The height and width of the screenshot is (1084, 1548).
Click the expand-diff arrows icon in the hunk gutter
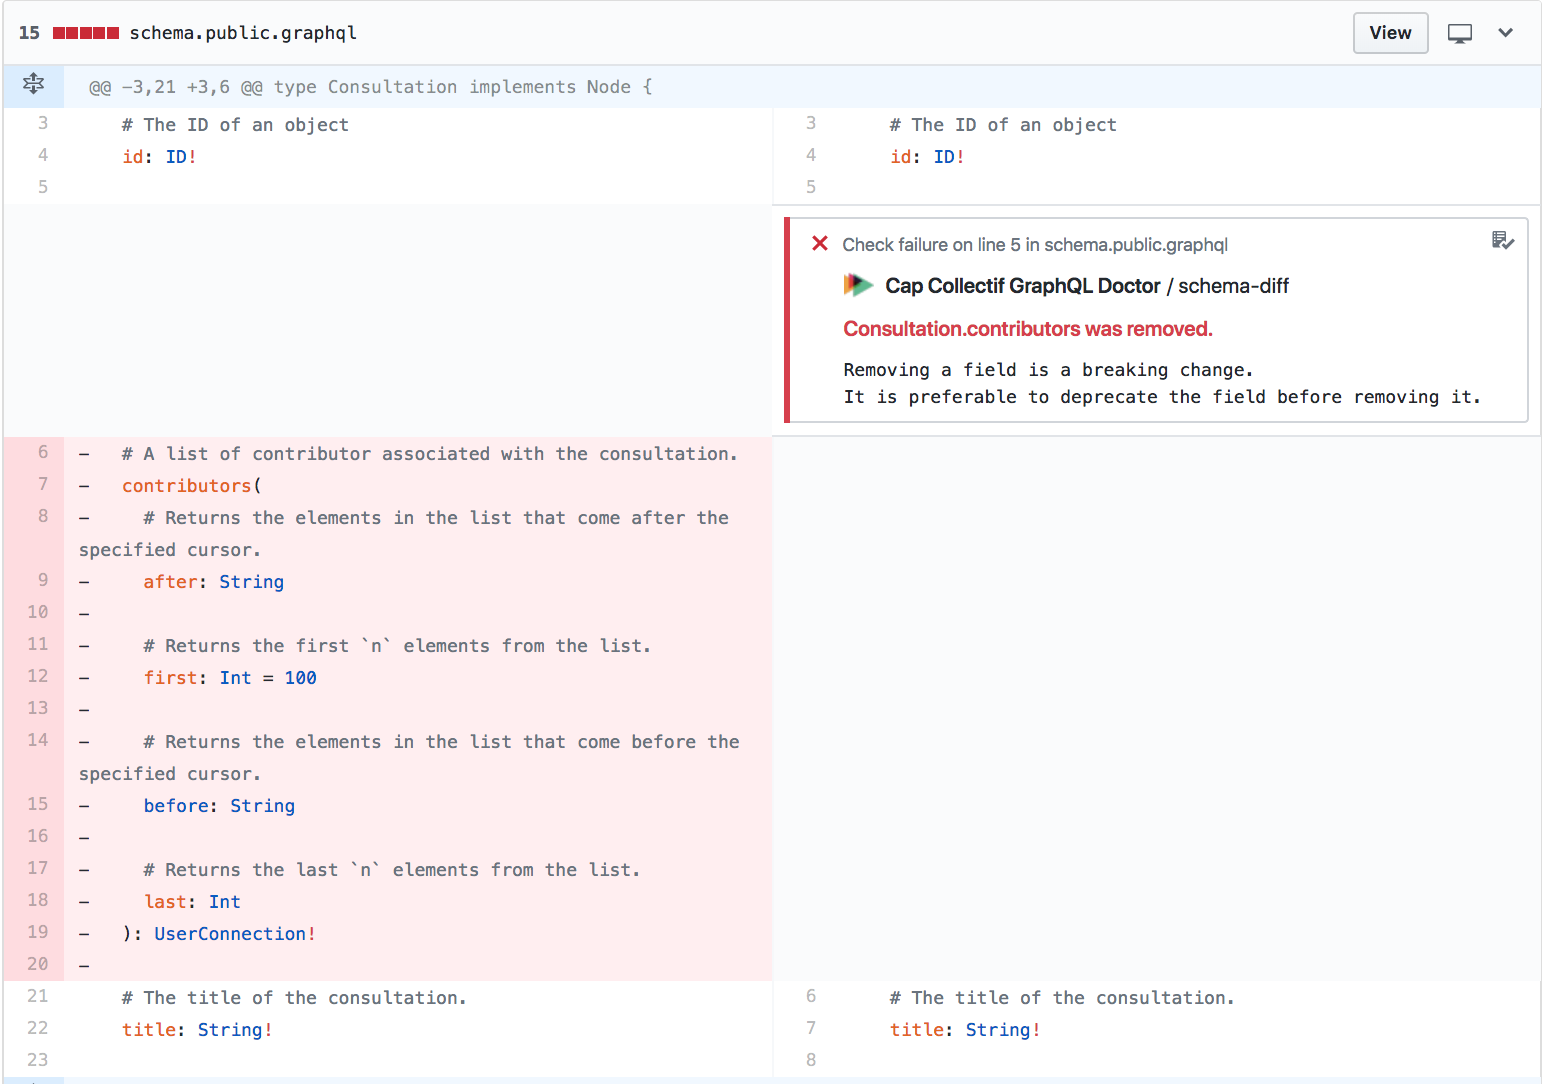(x=33, y=85)
